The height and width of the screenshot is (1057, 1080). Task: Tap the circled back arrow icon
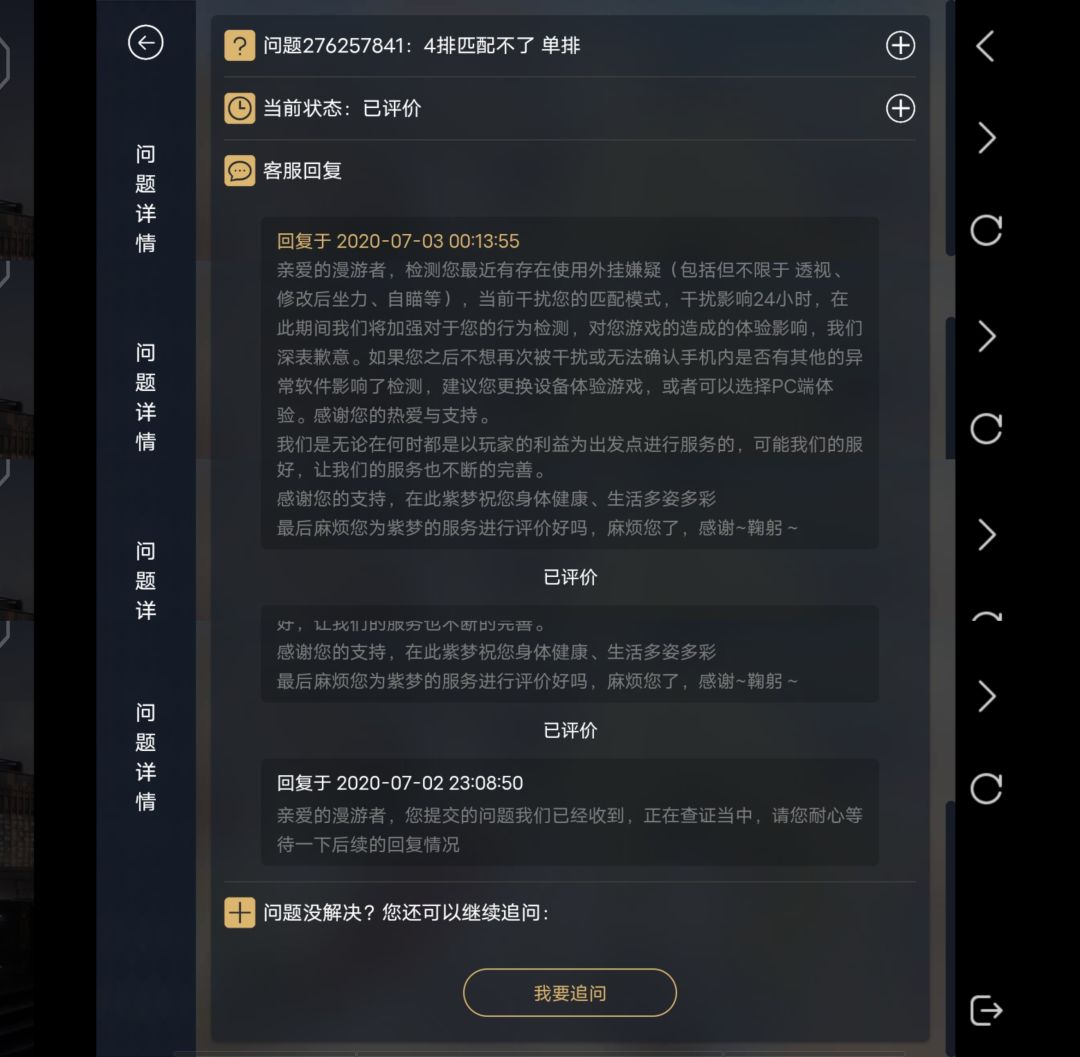pos(145,43)
